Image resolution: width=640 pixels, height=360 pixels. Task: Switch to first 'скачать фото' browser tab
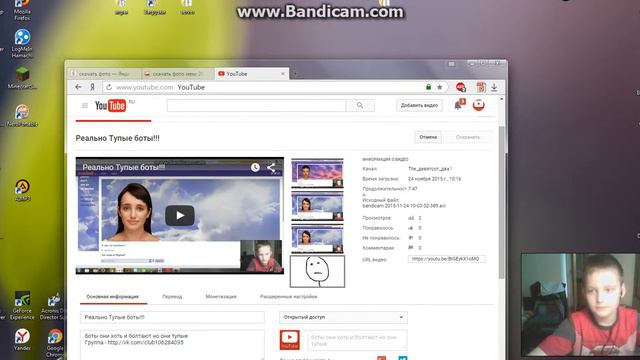tap(104, 74)
